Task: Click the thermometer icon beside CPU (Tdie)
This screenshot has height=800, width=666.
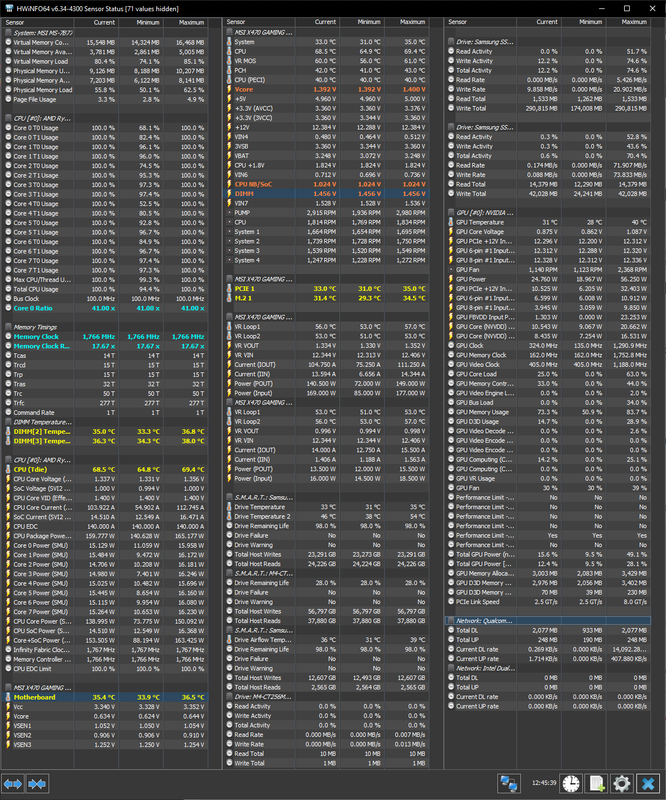Action: click(x=8, y=469)
